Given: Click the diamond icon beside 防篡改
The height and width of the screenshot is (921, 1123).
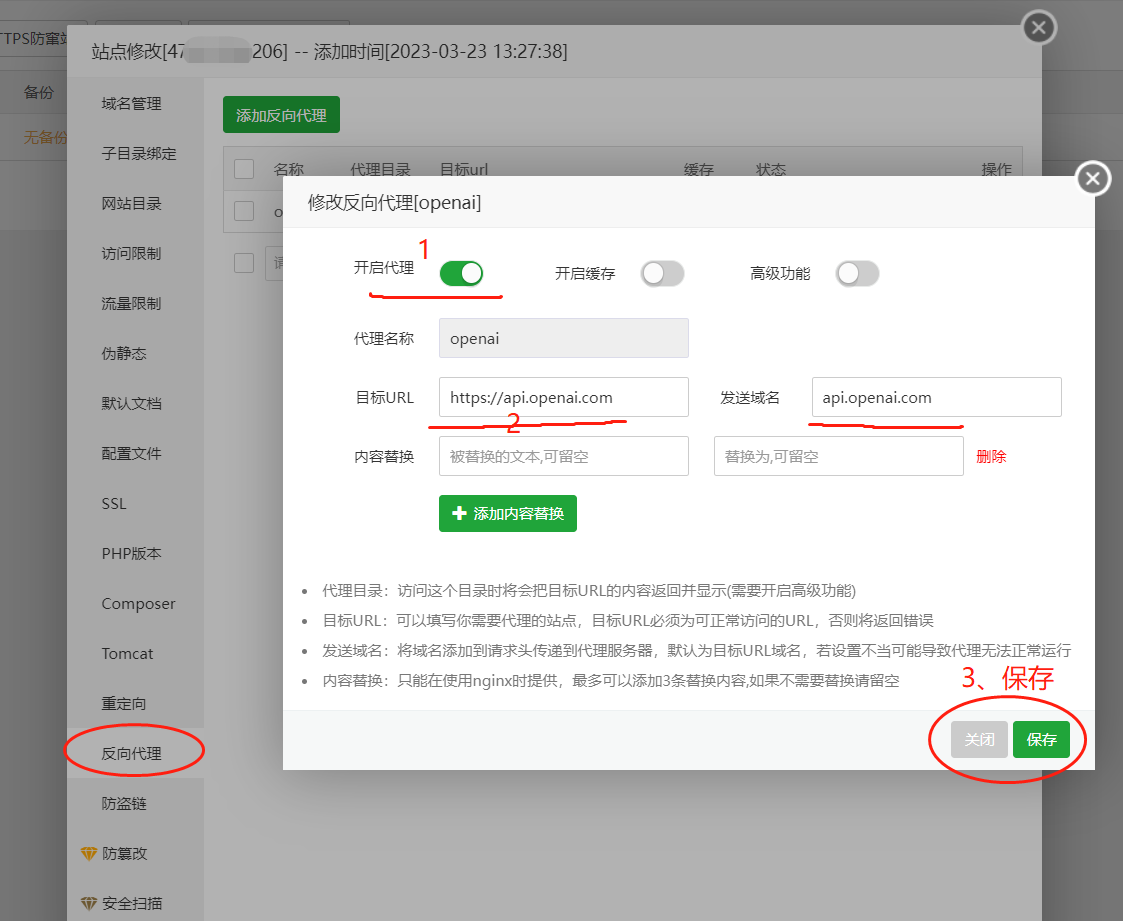Looking at the screenshot, I should pos(89,854).
